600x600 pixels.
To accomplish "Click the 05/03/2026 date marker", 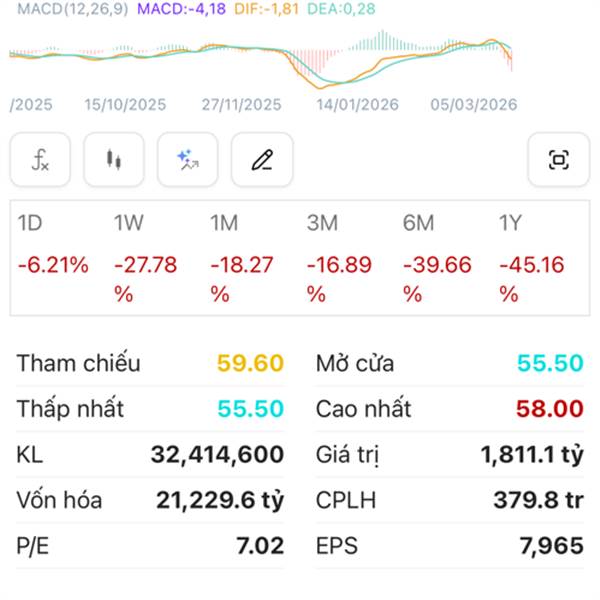I will [x=473, y=104].
